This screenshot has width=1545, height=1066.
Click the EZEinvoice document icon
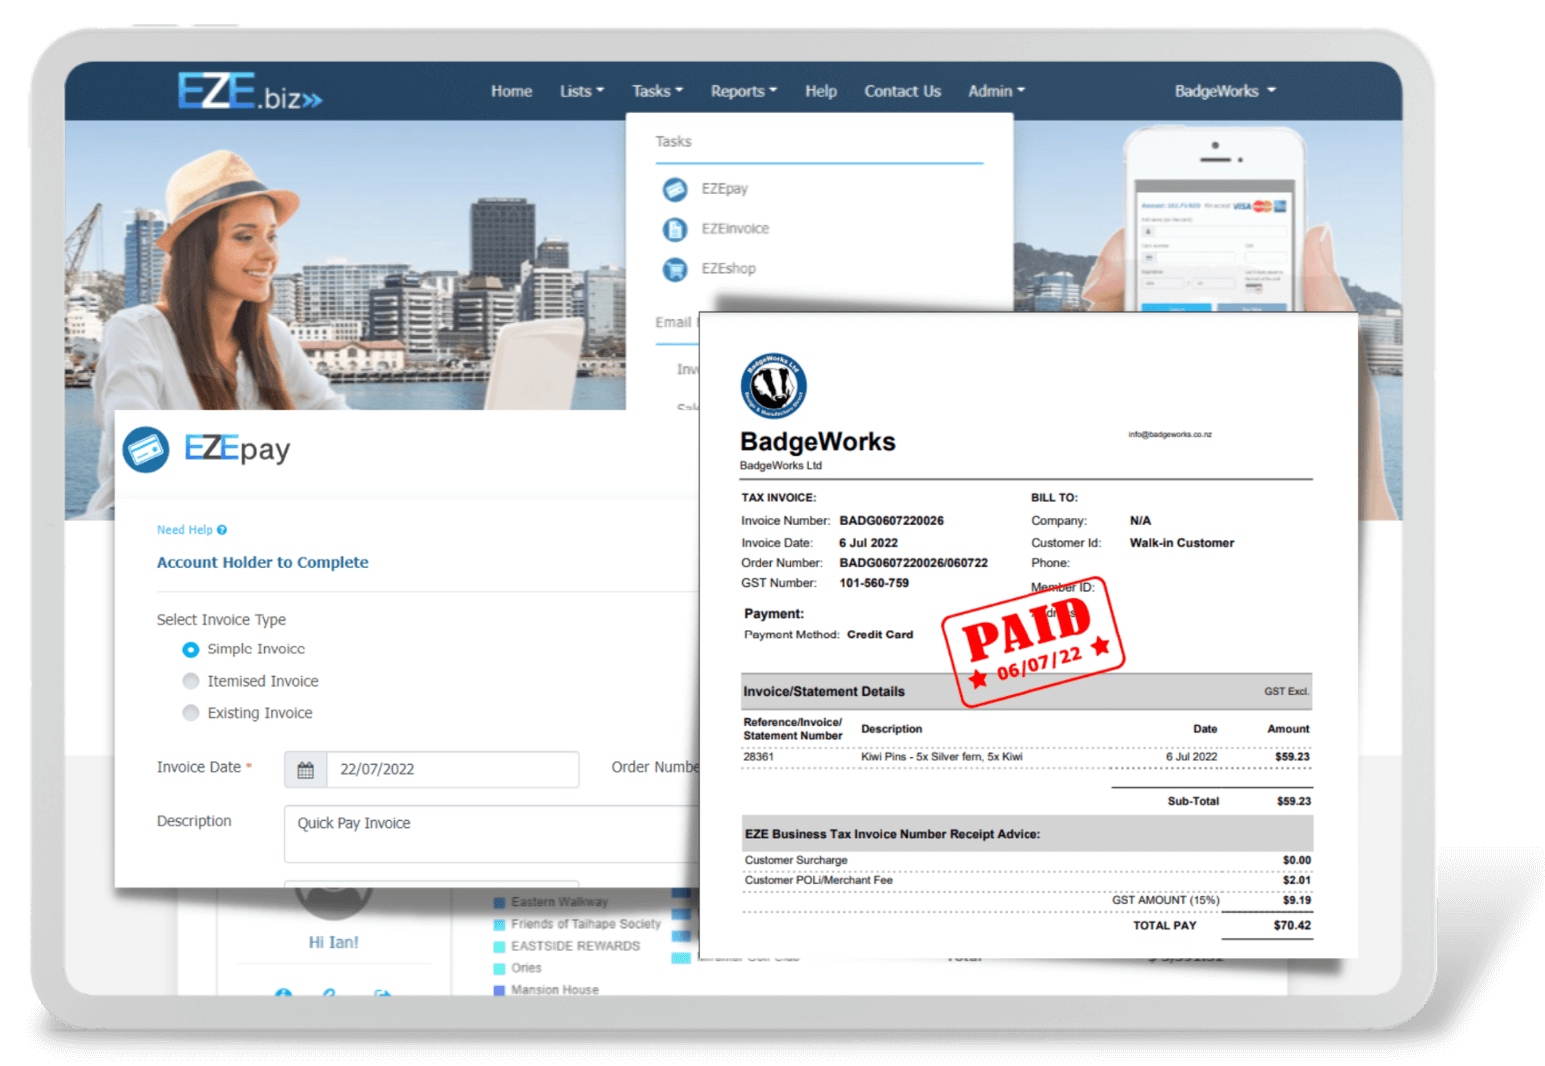pyautogui.click(x=675, y=229)
